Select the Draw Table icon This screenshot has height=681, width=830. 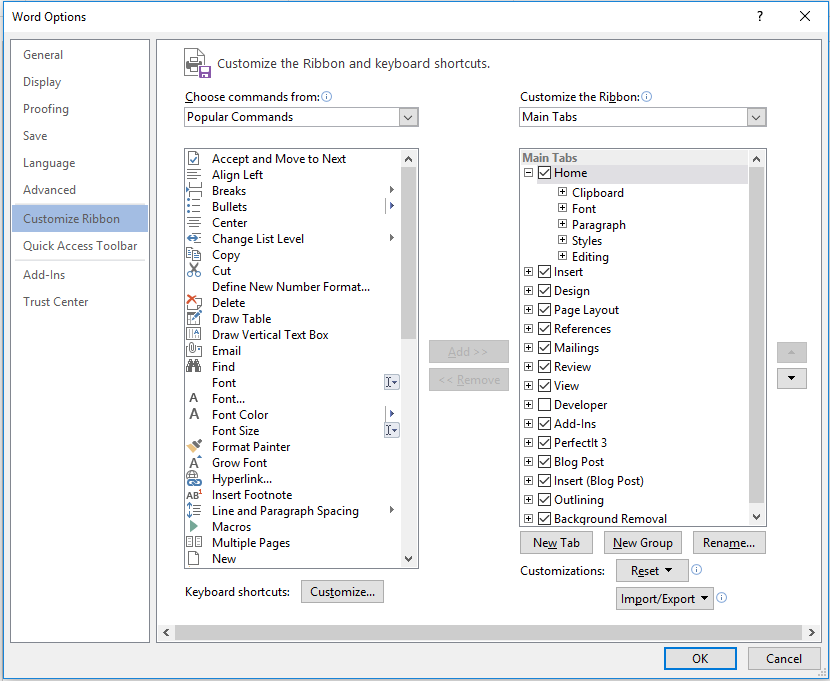tap(194, 318)
